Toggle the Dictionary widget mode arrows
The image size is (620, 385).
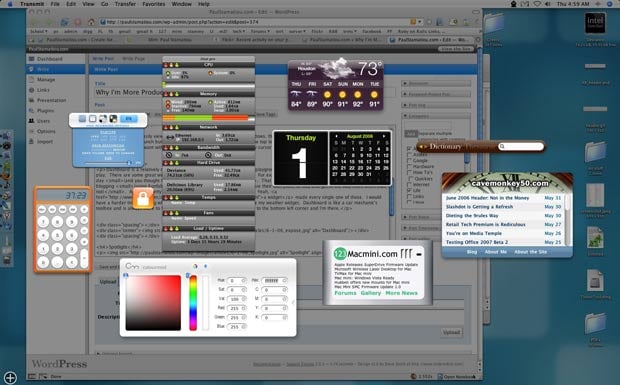click(x=423, y=147)
